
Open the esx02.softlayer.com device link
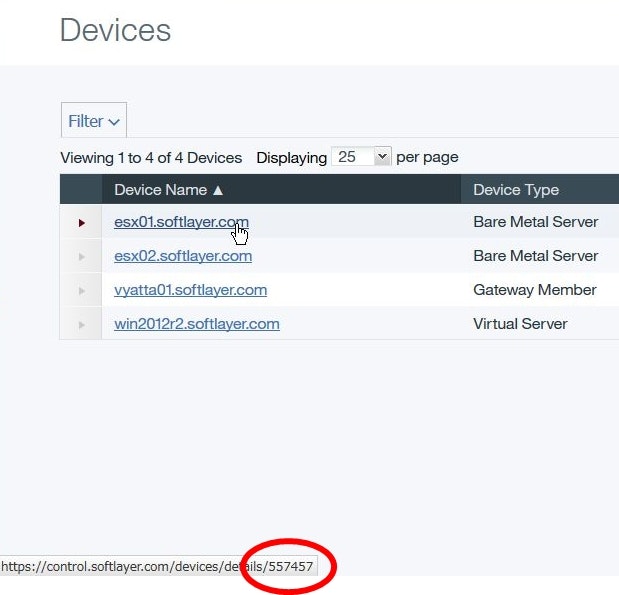point(183,256)
